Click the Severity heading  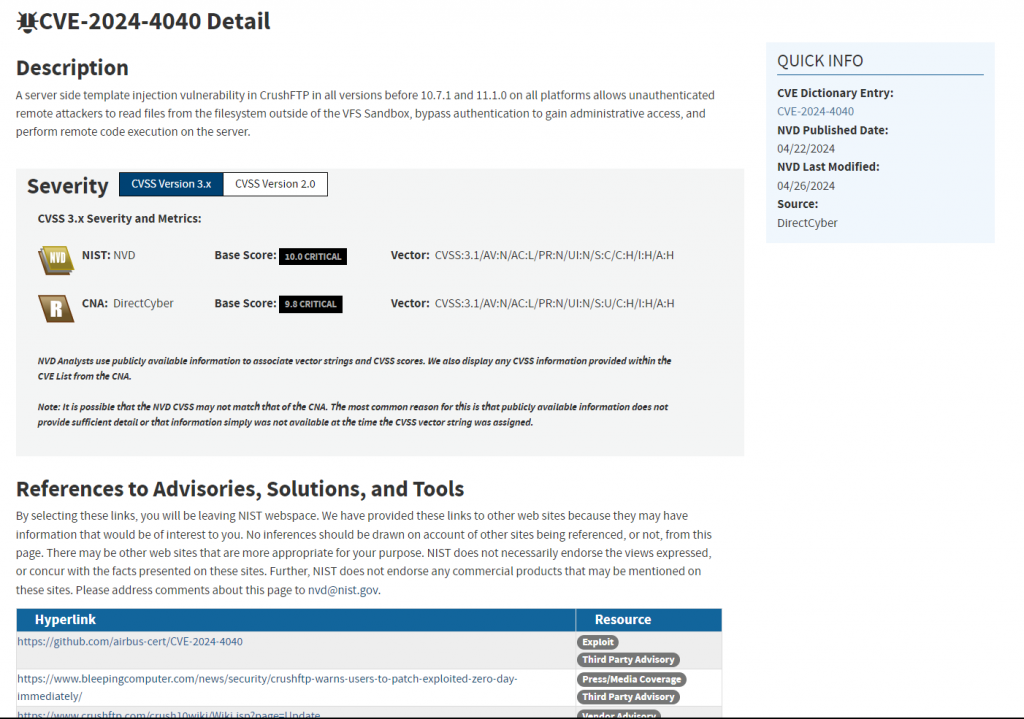68,186
